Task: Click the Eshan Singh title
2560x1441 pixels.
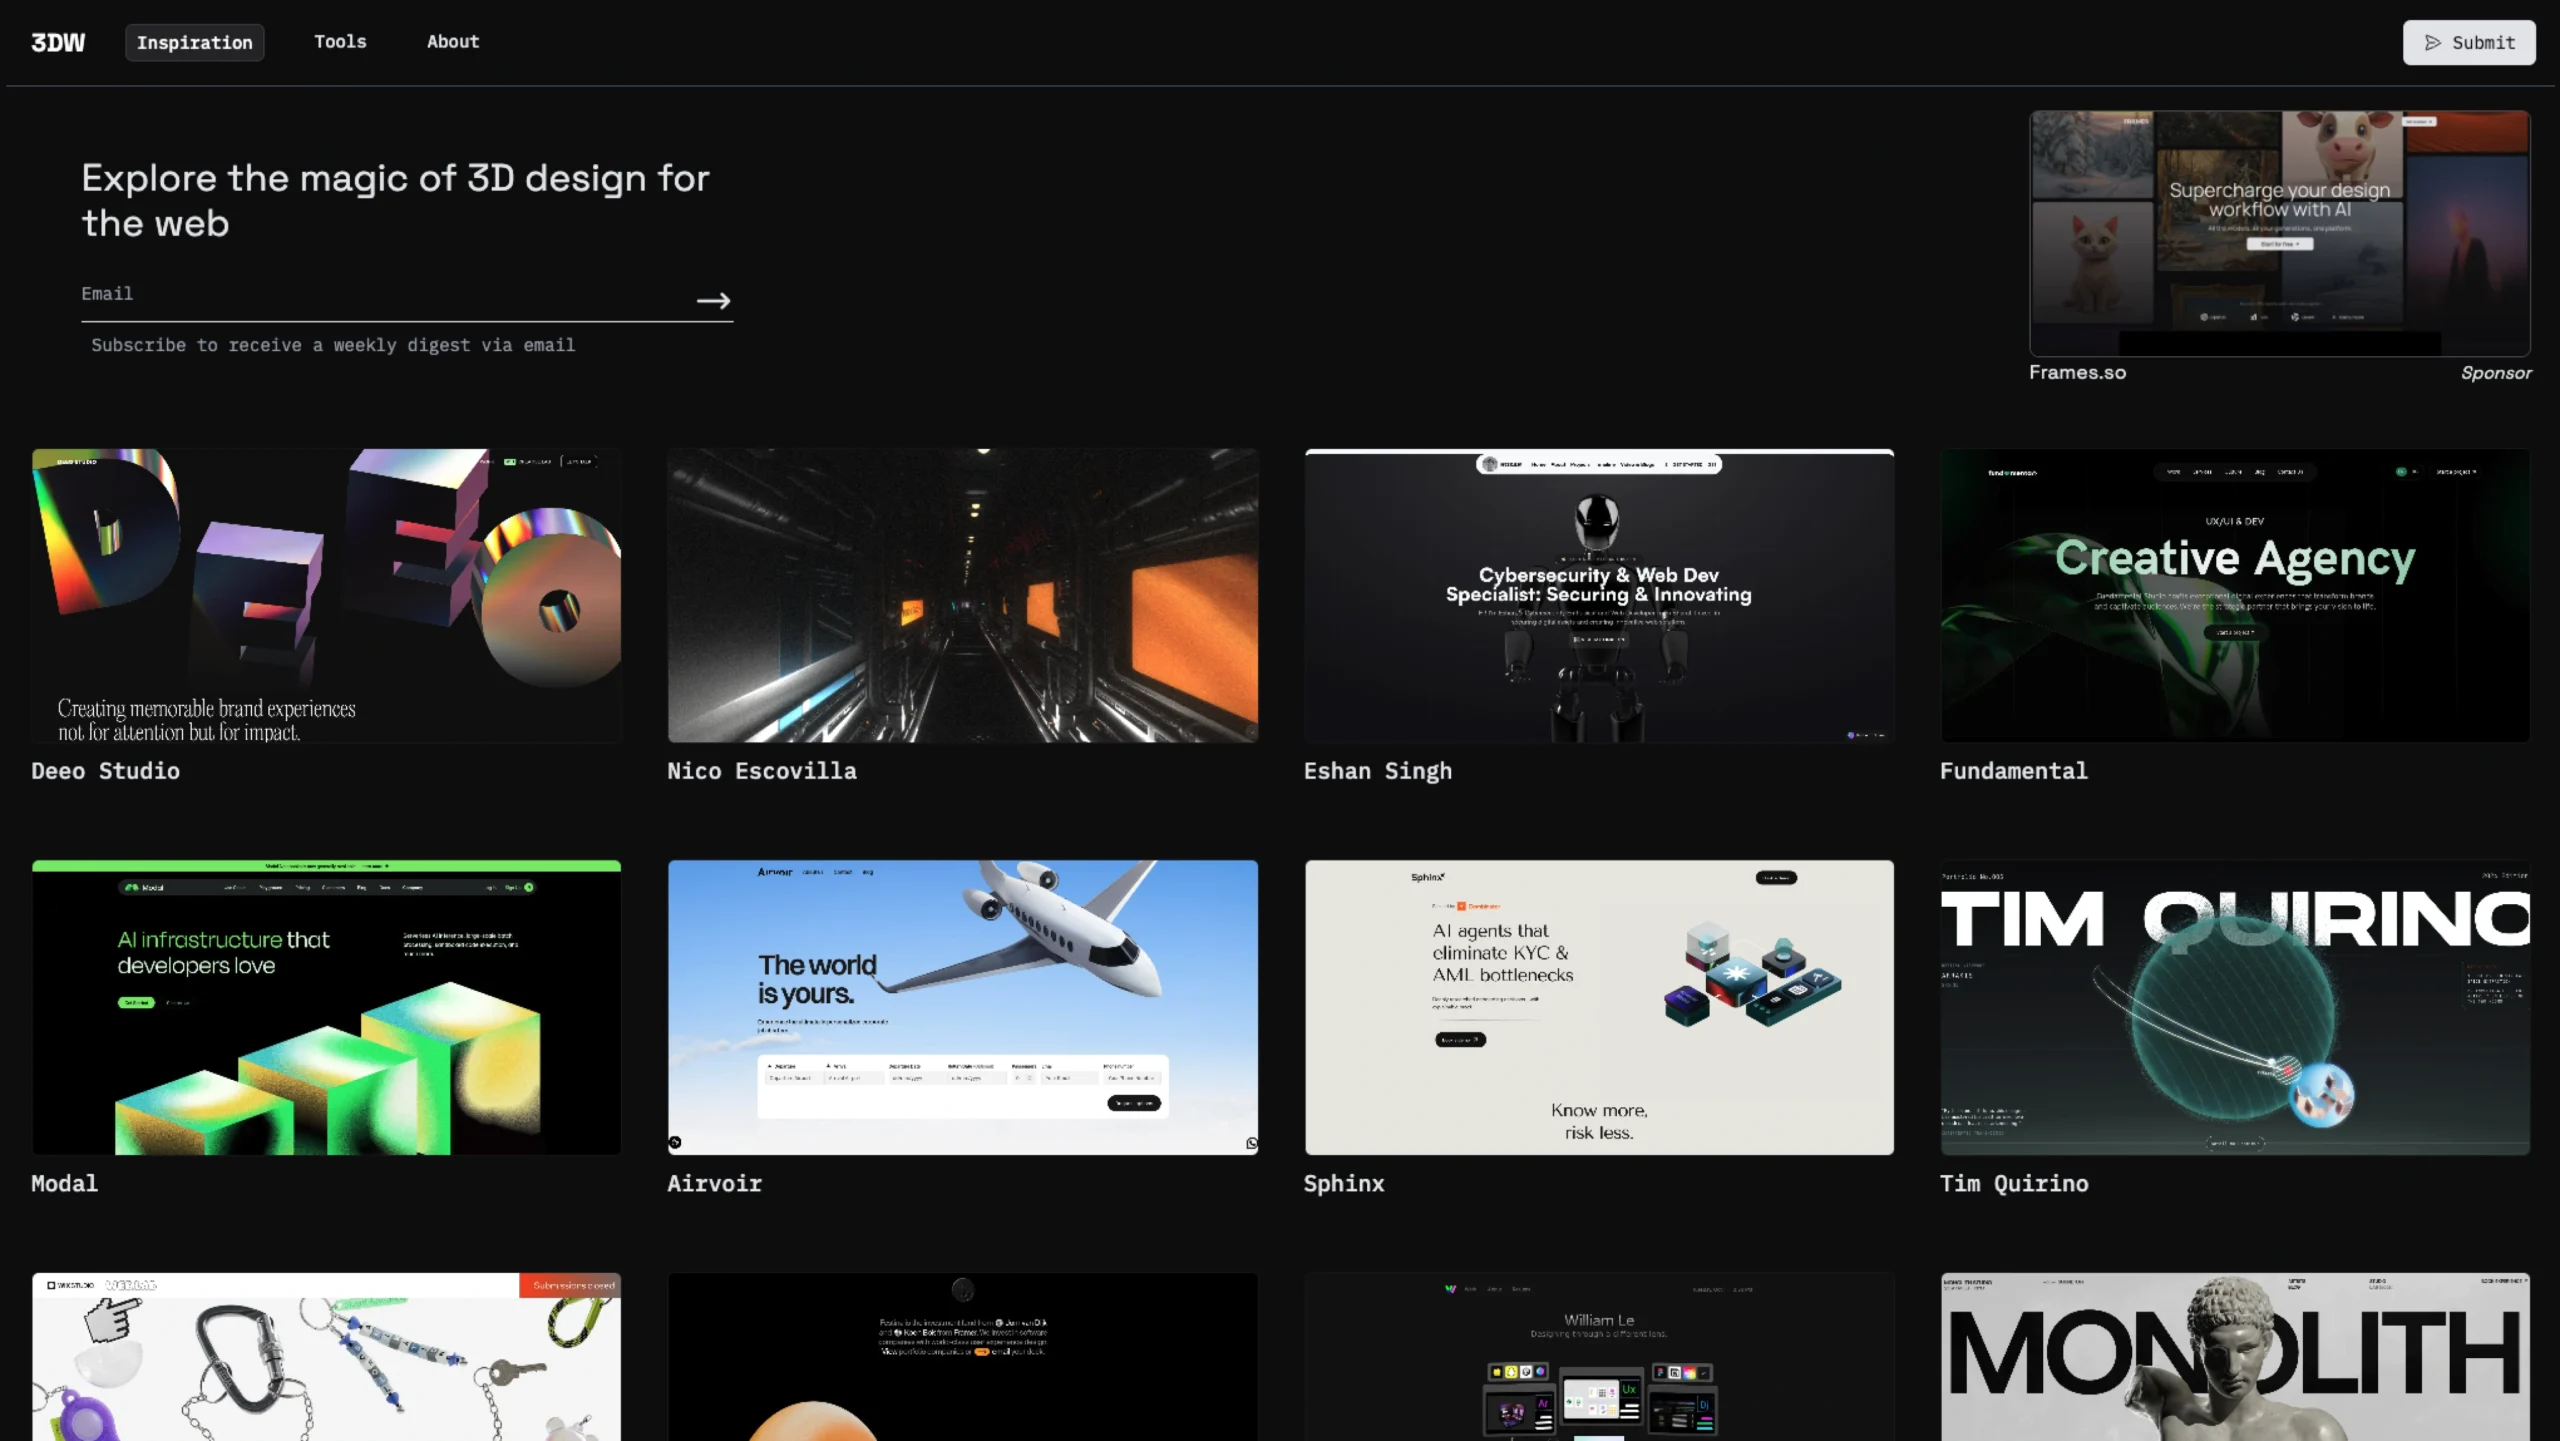Action: (x=1377, y=770)
